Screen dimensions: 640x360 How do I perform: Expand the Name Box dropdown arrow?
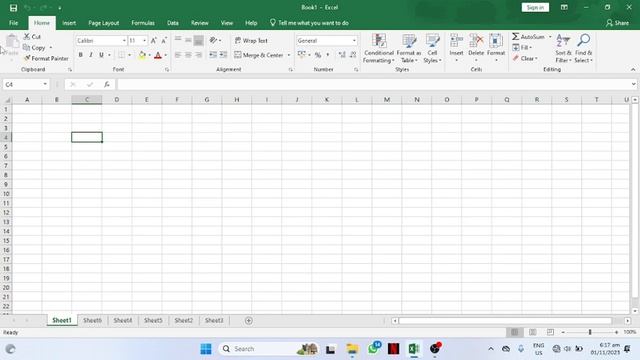45,84
